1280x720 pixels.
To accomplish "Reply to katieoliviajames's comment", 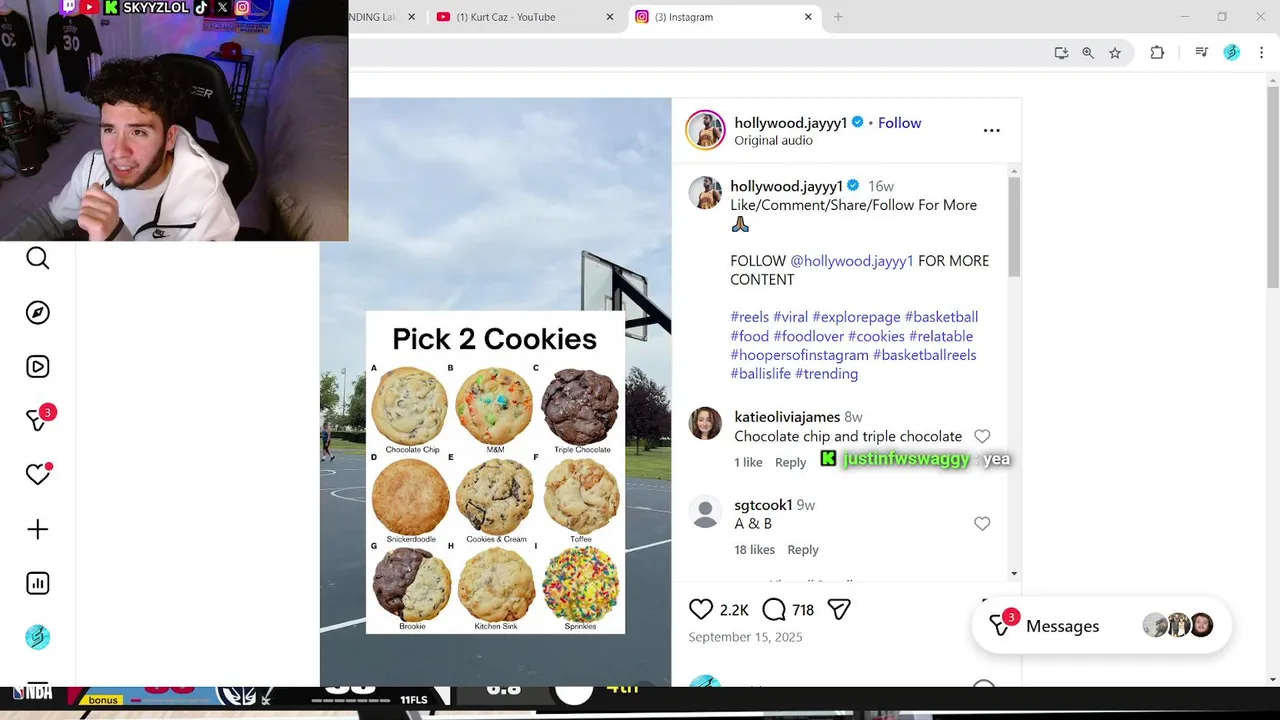I will pos(790,462).
